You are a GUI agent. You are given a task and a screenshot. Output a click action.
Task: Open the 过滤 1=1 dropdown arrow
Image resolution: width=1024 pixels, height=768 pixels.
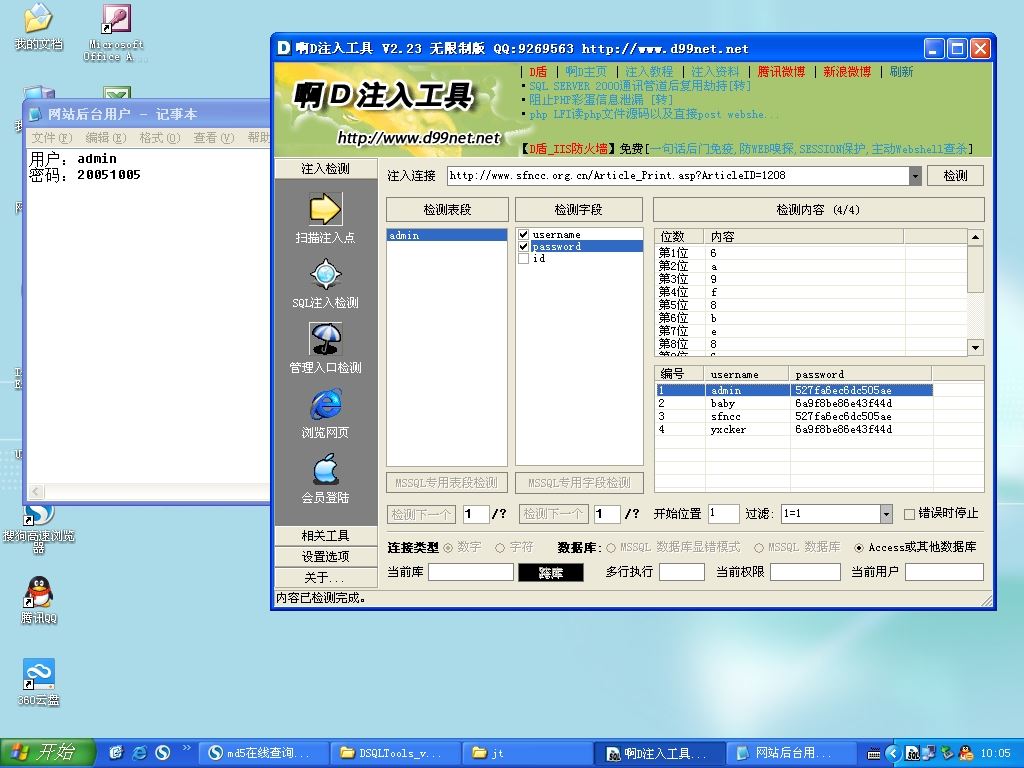coord(886,514)
